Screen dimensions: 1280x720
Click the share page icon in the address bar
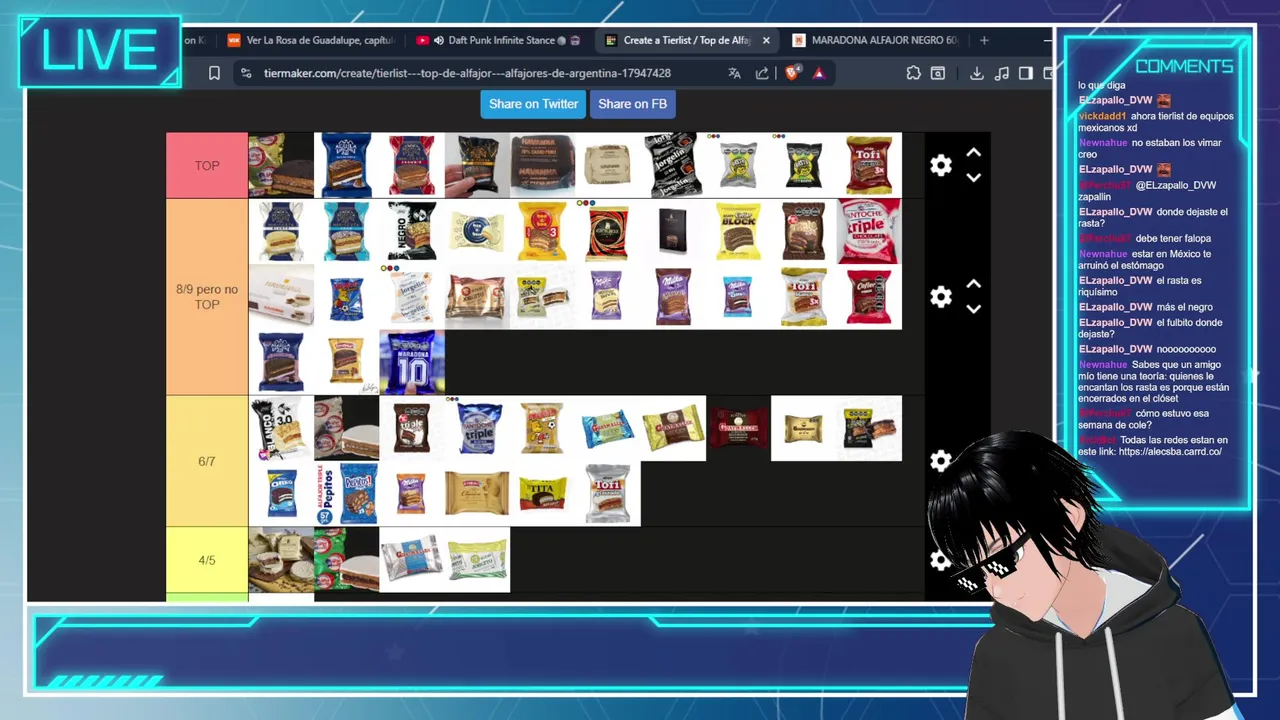[x=762, y=73]
